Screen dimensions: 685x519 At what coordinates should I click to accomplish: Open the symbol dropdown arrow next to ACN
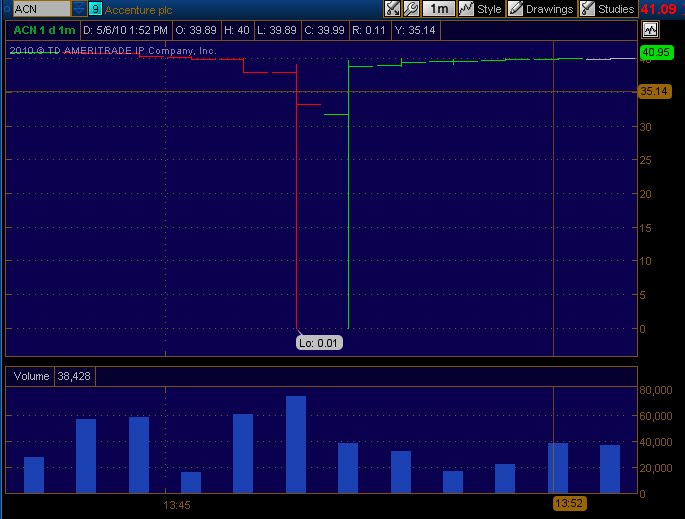pos(79,9)
